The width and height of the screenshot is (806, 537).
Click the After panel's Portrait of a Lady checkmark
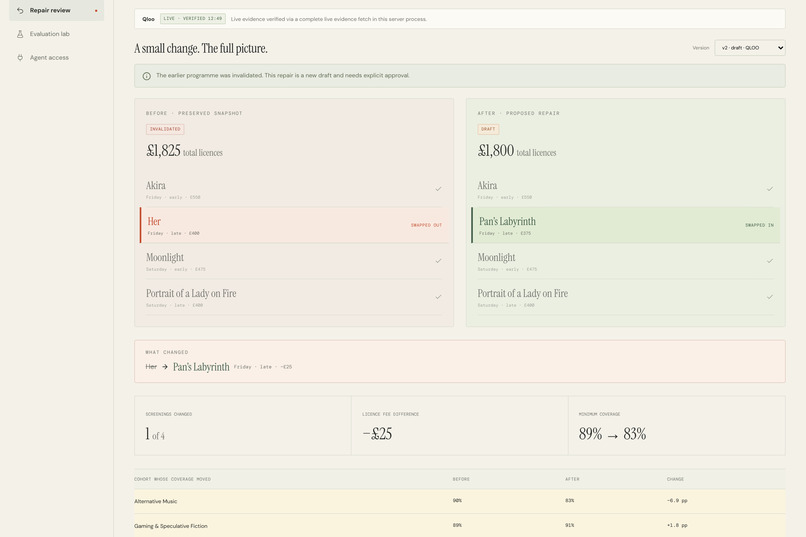pos(770,297)
